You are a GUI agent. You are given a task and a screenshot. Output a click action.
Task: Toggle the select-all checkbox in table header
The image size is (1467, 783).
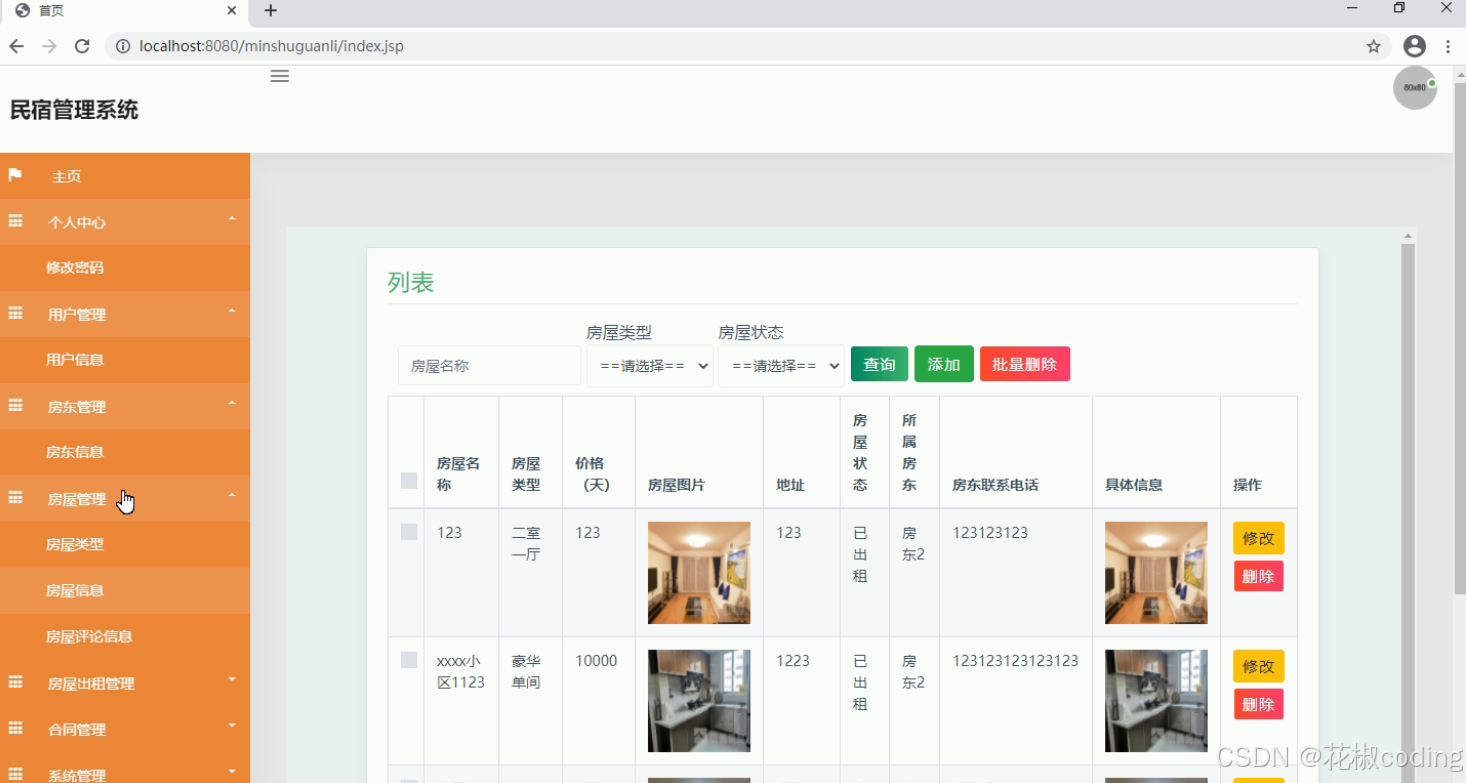pyautogui.click(x=407, y=480)
